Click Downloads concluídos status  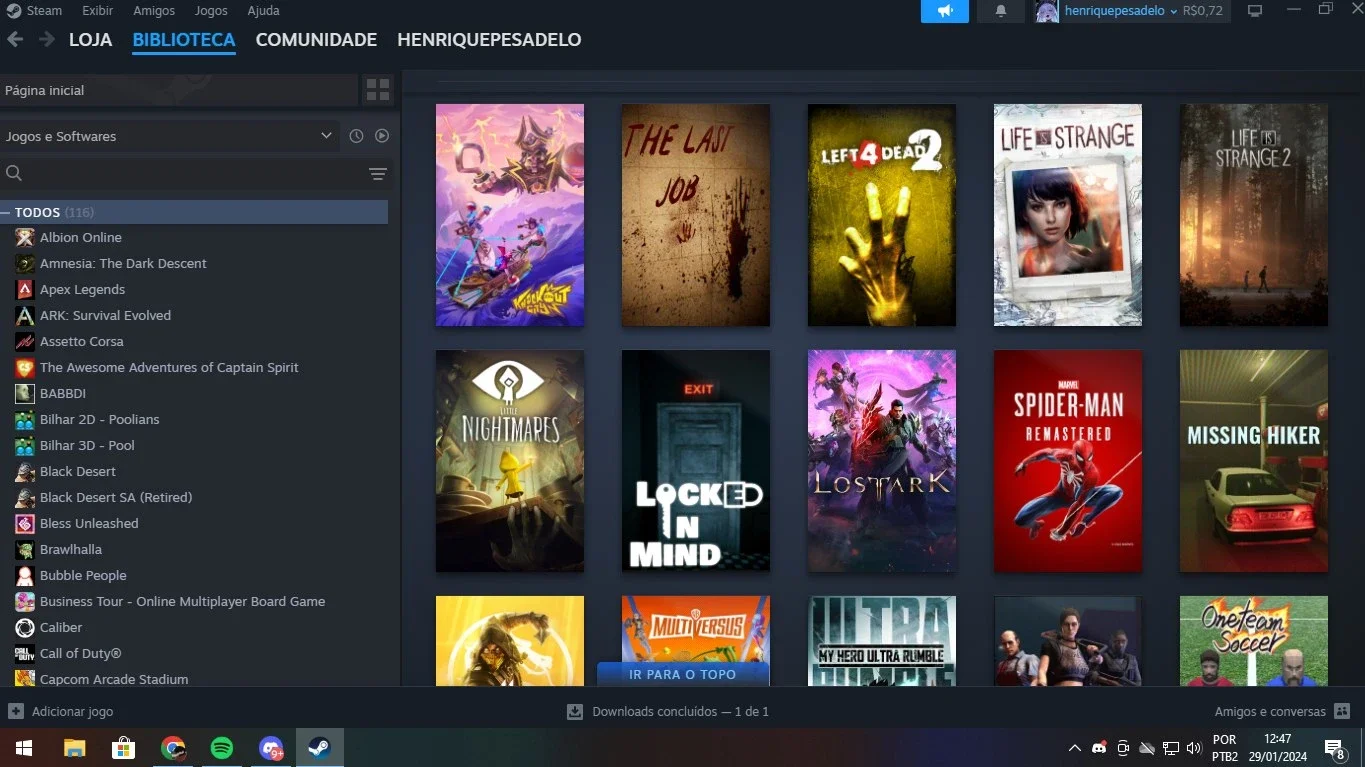pyautogui.click(x=680, y=712)
